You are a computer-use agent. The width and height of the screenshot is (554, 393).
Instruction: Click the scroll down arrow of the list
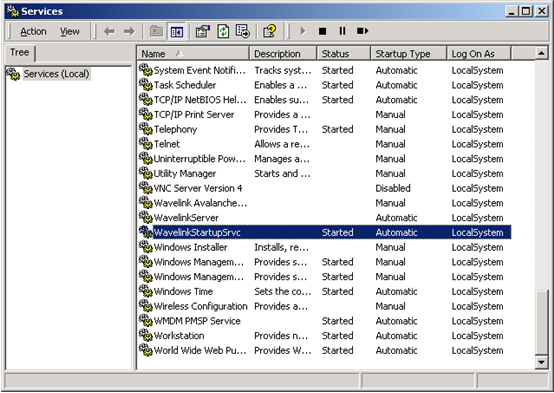pos(541,362)
